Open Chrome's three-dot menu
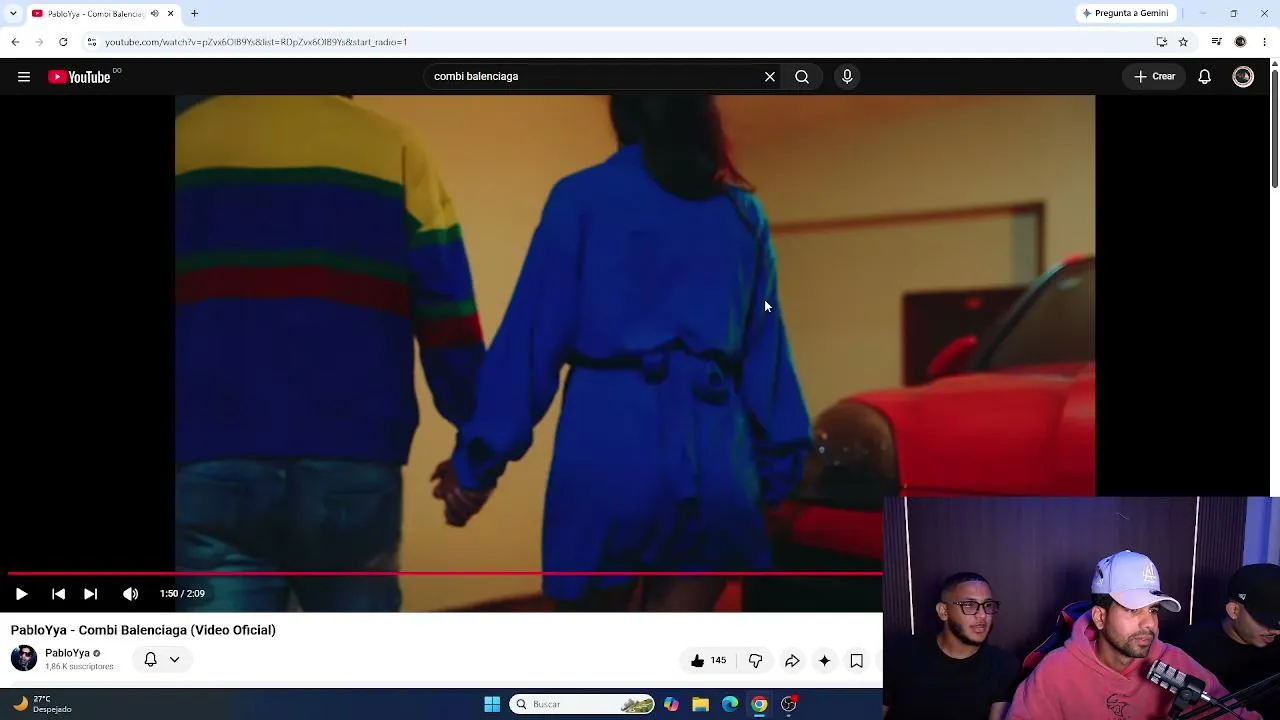 (1265, 42)
